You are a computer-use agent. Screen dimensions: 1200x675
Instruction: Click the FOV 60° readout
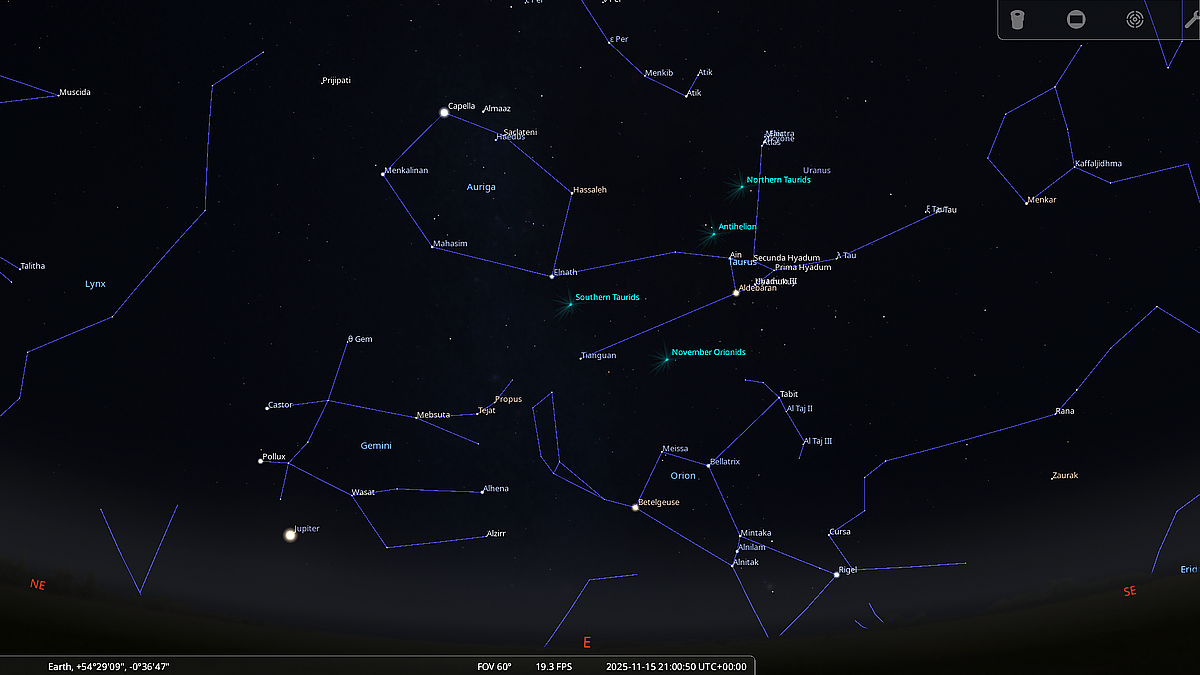(x=495, y=666)
